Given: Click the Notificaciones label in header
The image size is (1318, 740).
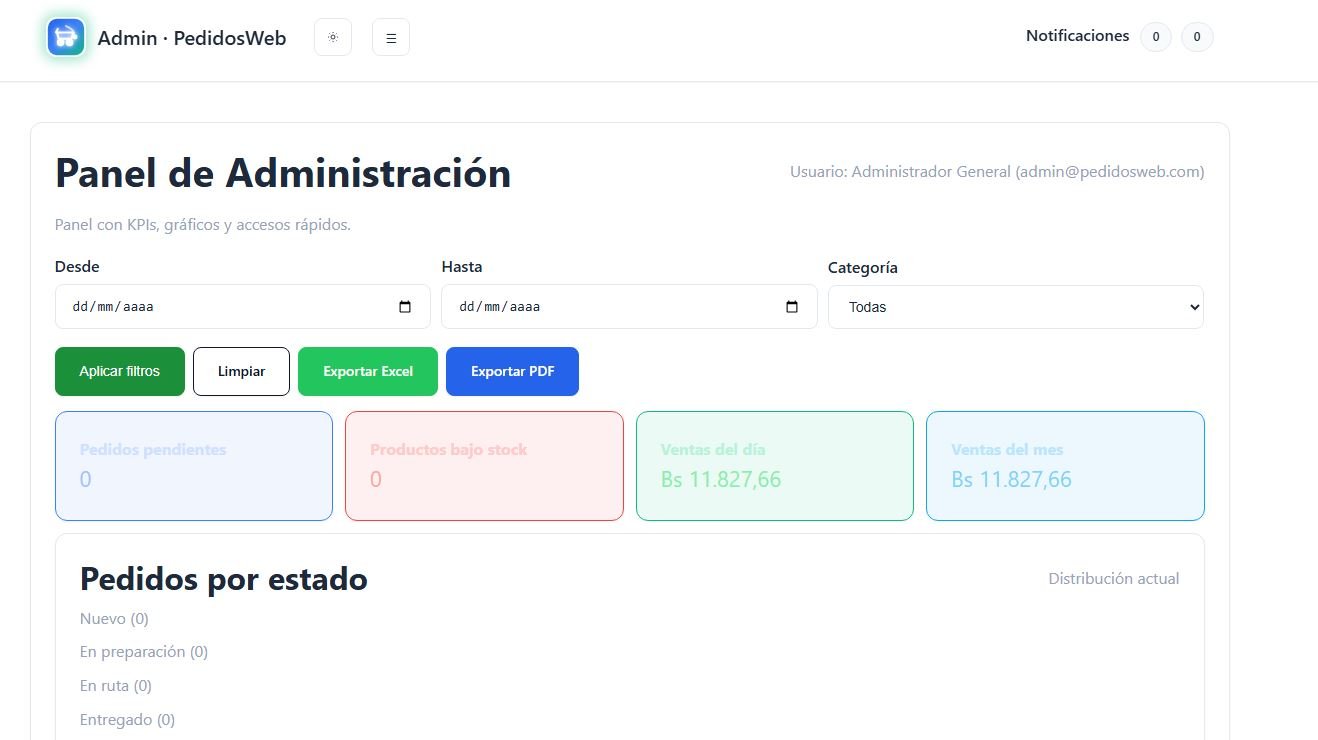Looking at the screenshot, I should point(1077,36).
